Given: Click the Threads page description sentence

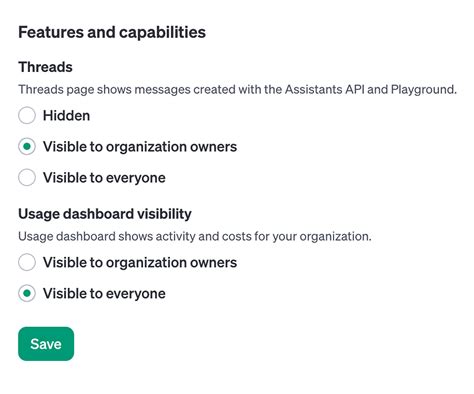Looking at the screenshot, I should pos(237,90).
